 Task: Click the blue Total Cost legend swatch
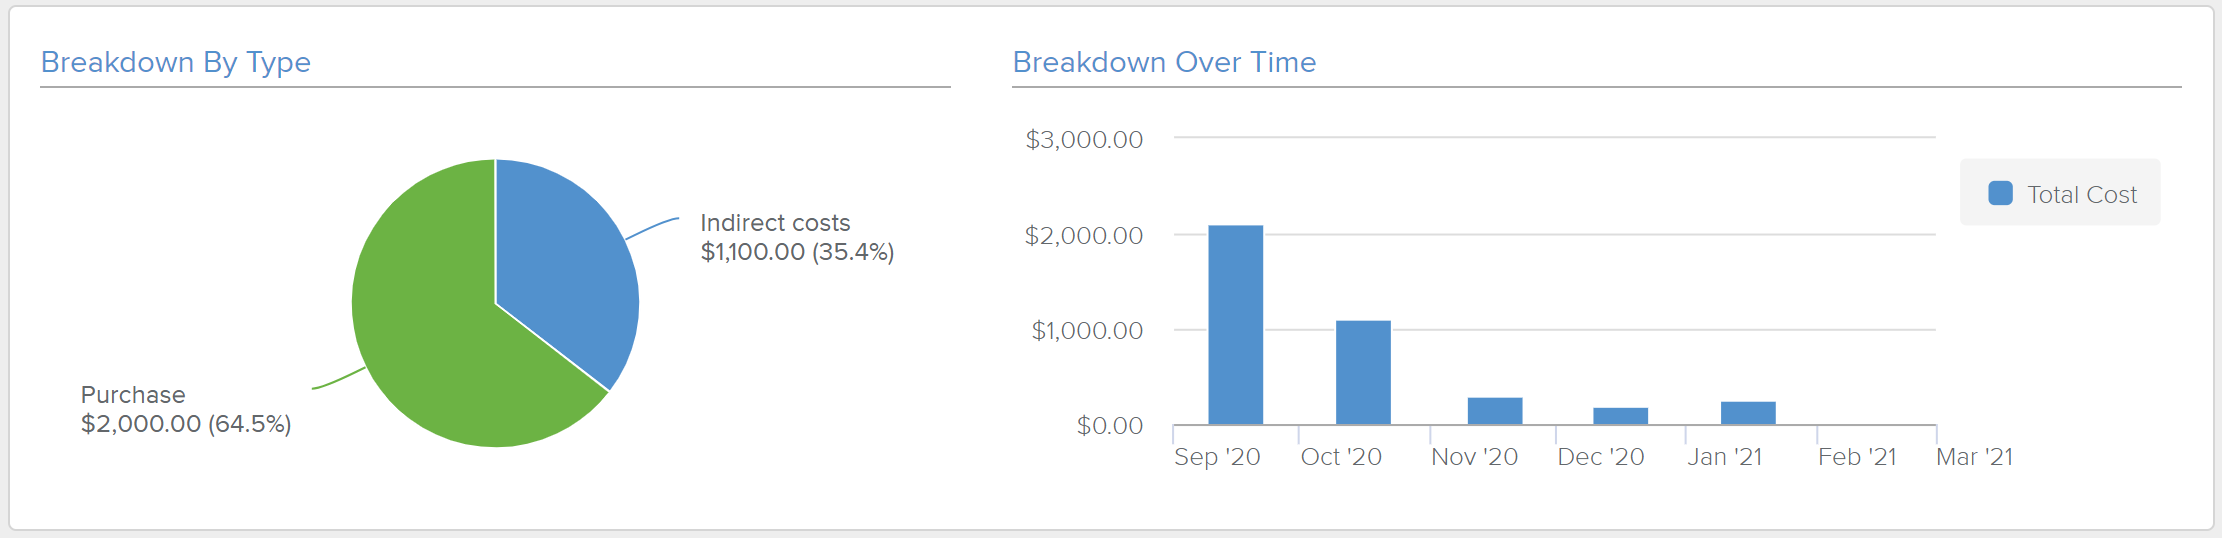(2000, 193)
